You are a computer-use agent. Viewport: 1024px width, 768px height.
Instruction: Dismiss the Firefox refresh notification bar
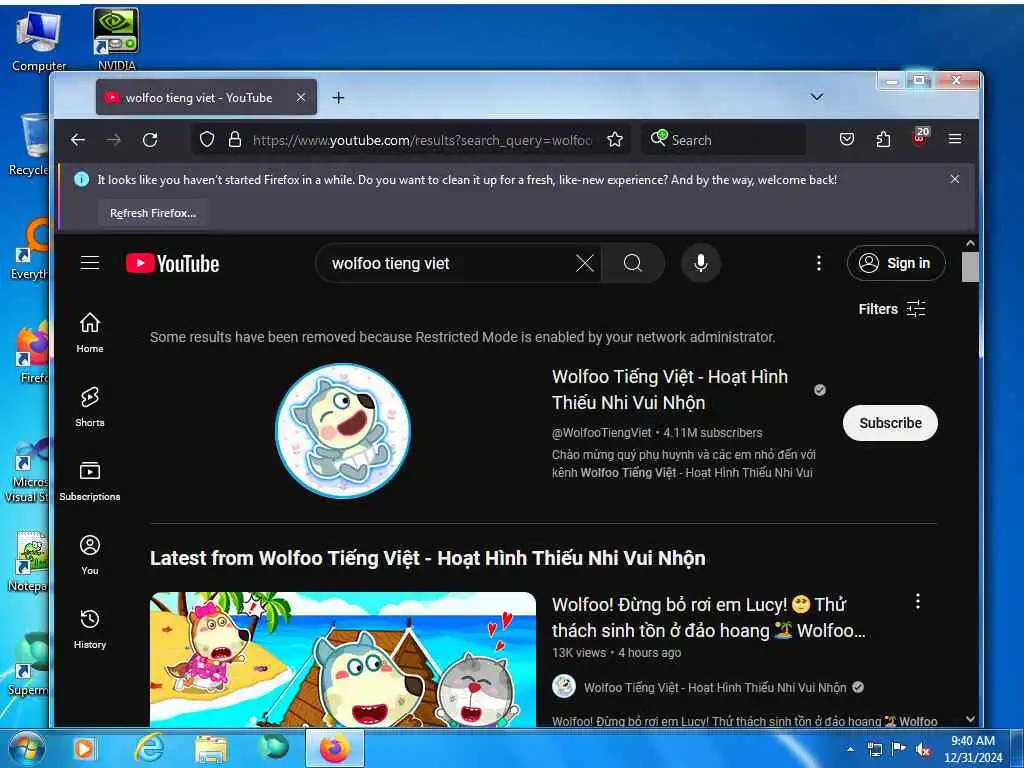[x=955, y=179]
